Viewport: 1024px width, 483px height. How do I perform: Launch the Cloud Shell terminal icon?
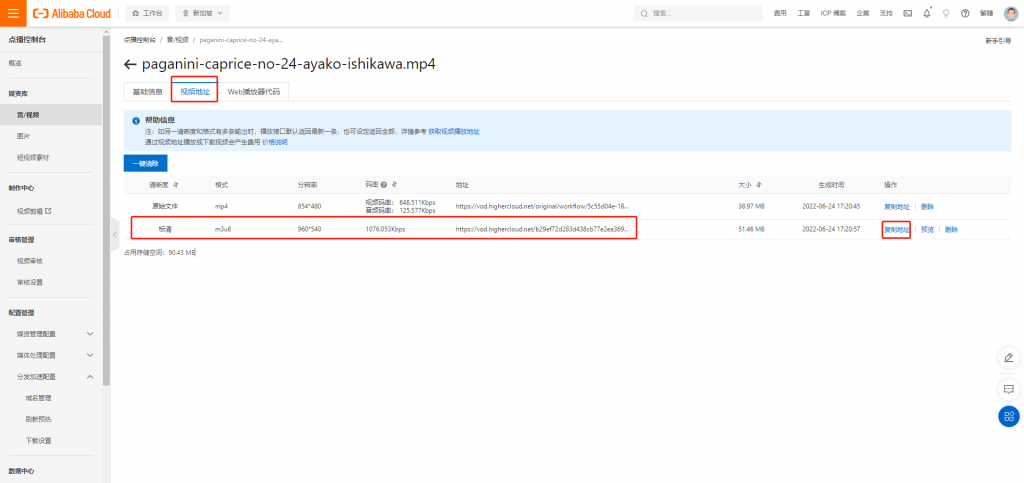click(908, 13)
